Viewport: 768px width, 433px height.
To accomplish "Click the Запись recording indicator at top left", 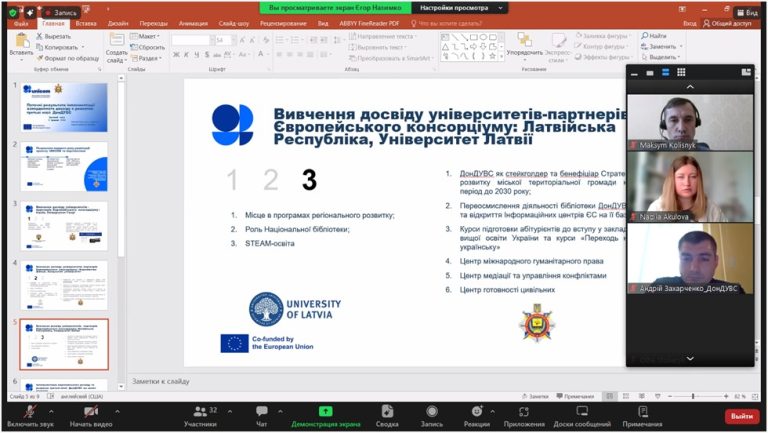I will tap(61, 13).
